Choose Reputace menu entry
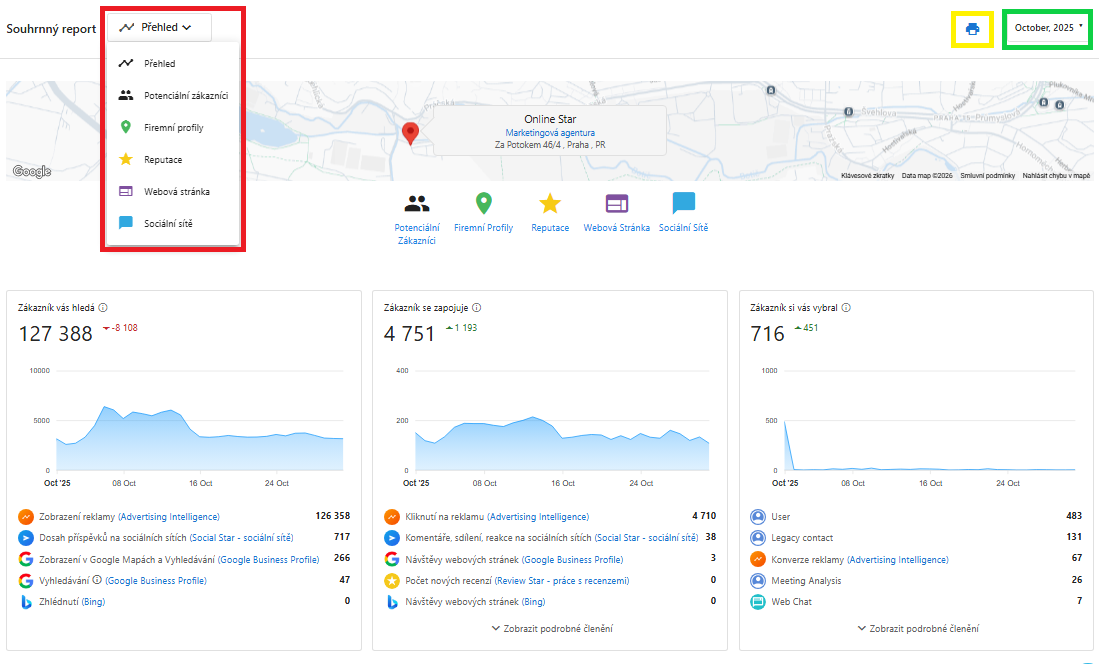 pos(172,159)
